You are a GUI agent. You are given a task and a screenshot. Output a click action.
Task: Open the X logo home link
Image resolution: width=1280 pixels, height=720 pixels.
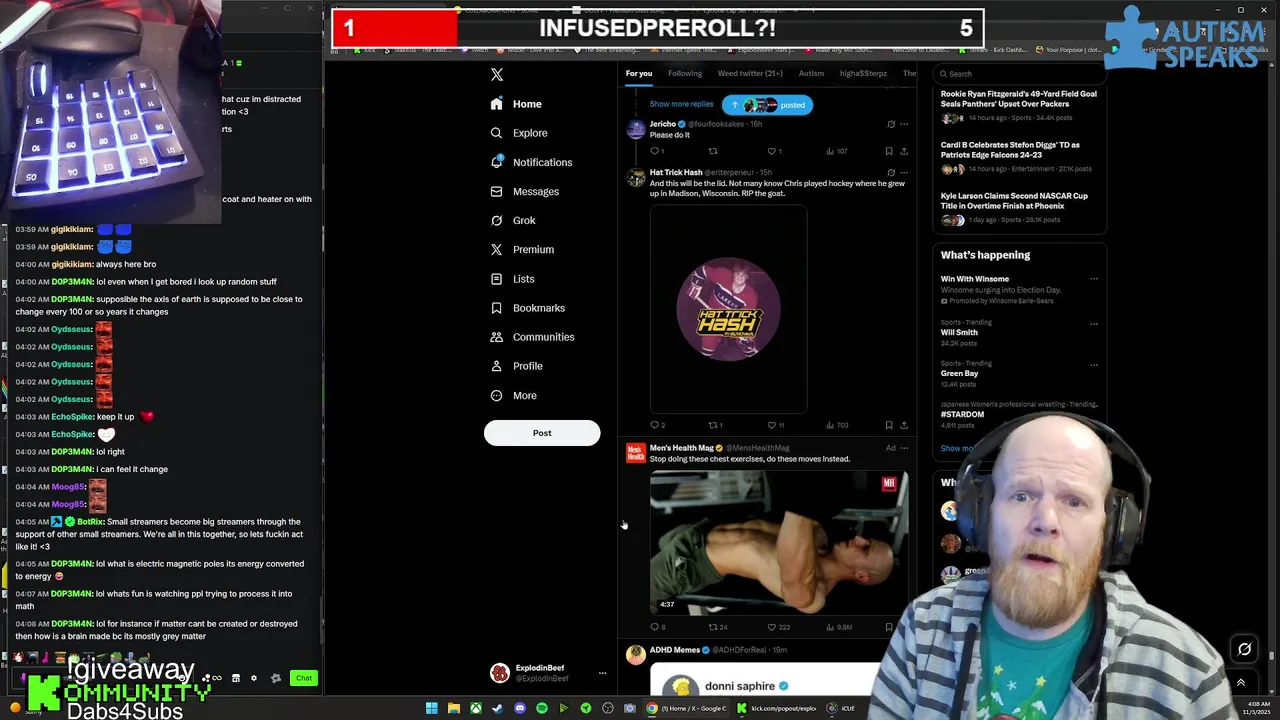pyautogui.click(x=497, y=75)
